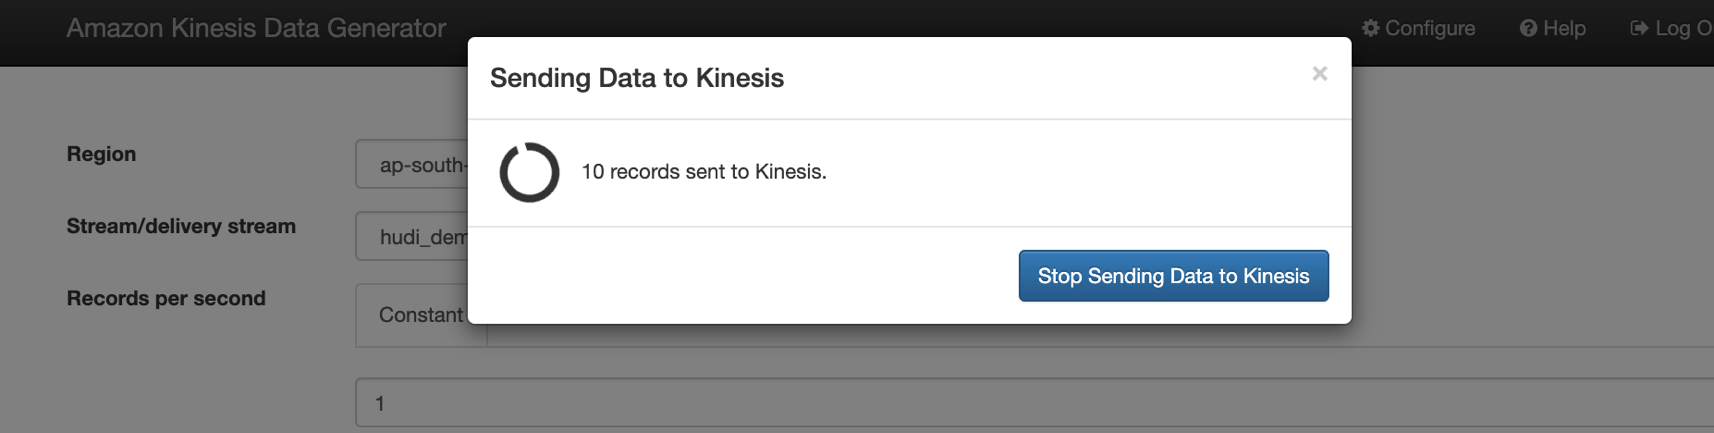Click the Log Out arrow icon
The width and height of the screenshot is (1714, 433).
[1639, 28]
